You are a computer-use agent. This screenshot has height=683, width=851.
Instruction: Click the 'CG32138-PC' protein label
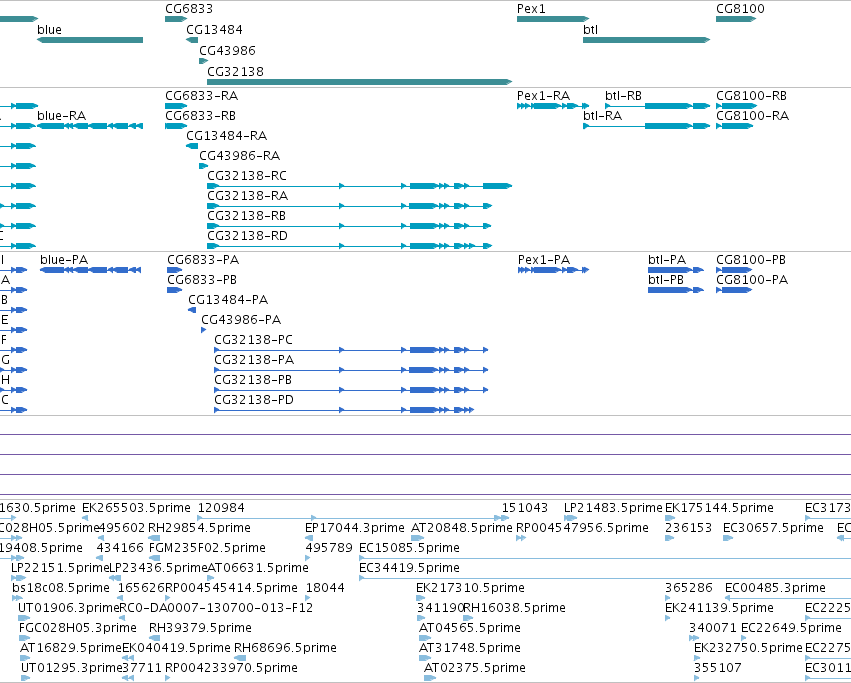(x=253, y=340)
